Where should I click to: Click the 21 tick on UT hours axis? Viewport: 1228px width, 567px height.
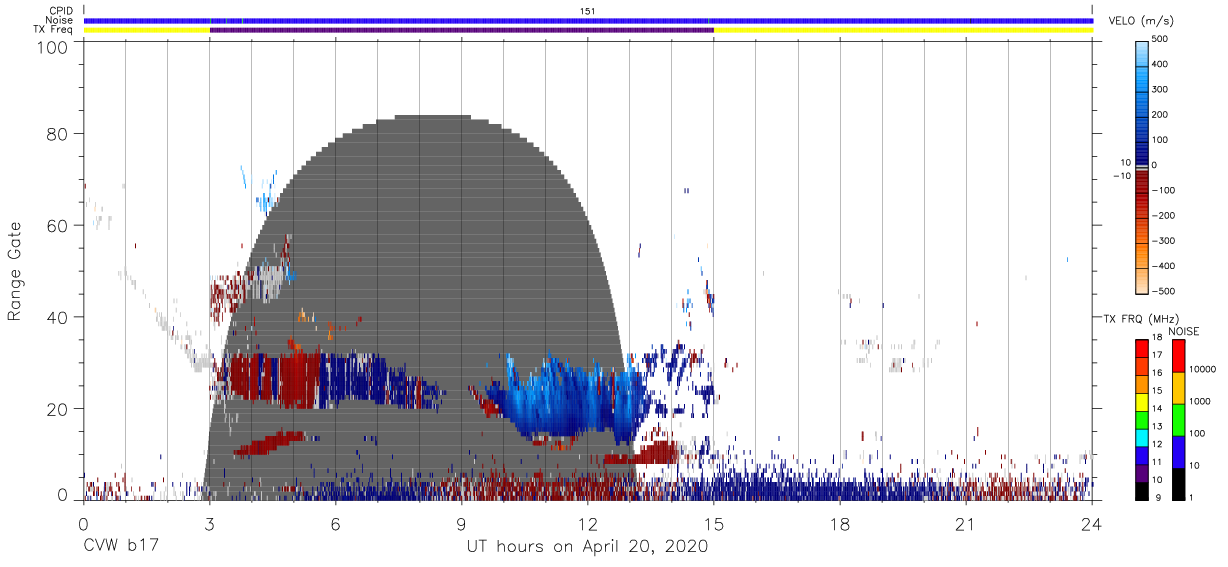tap(966, 524)
